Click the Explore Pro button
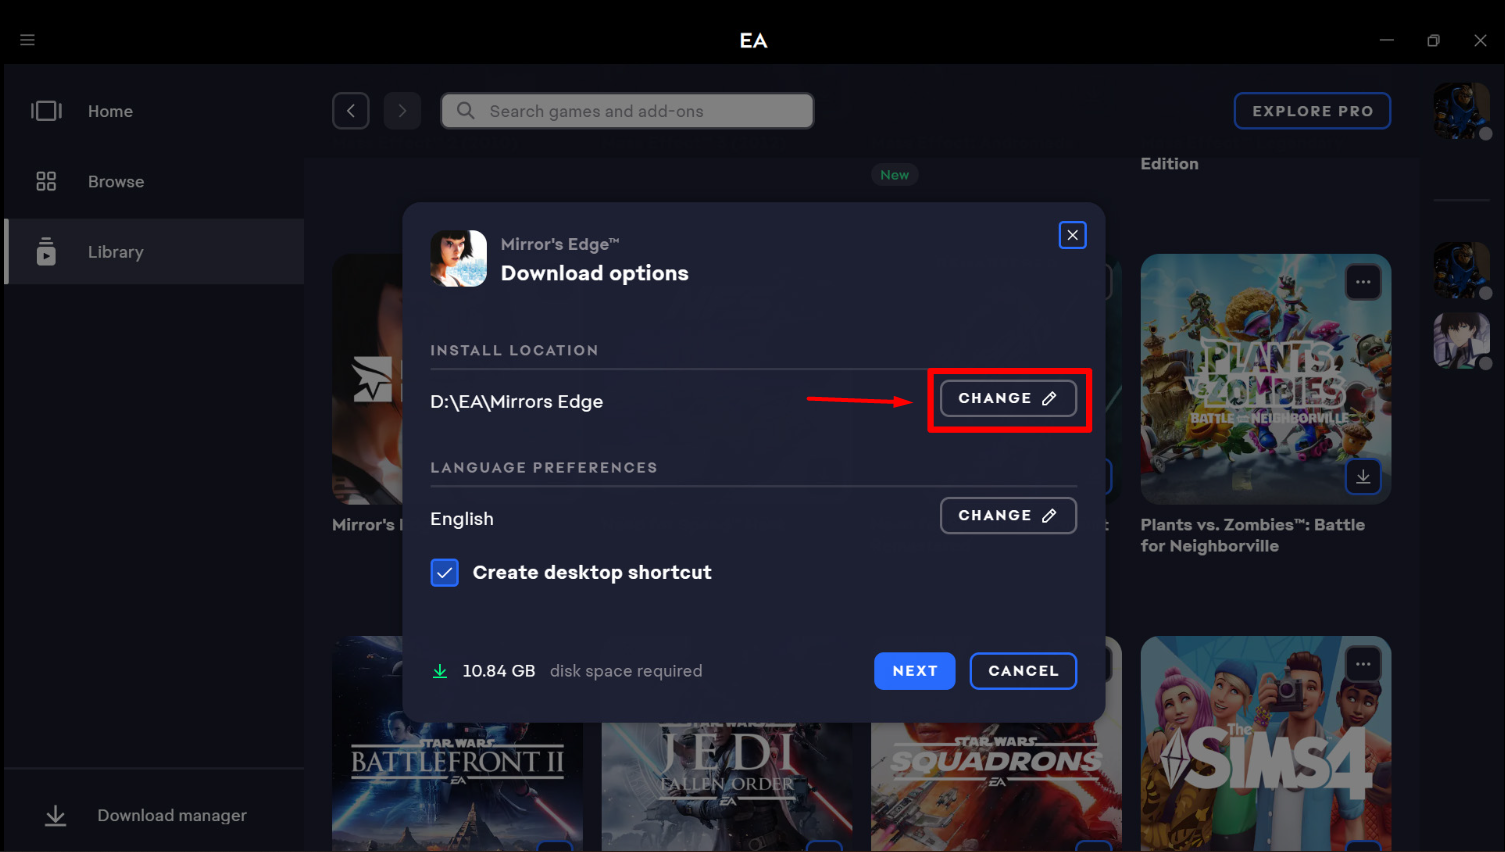Viewport: 1505px width, 852px height. coord(1312,111)
